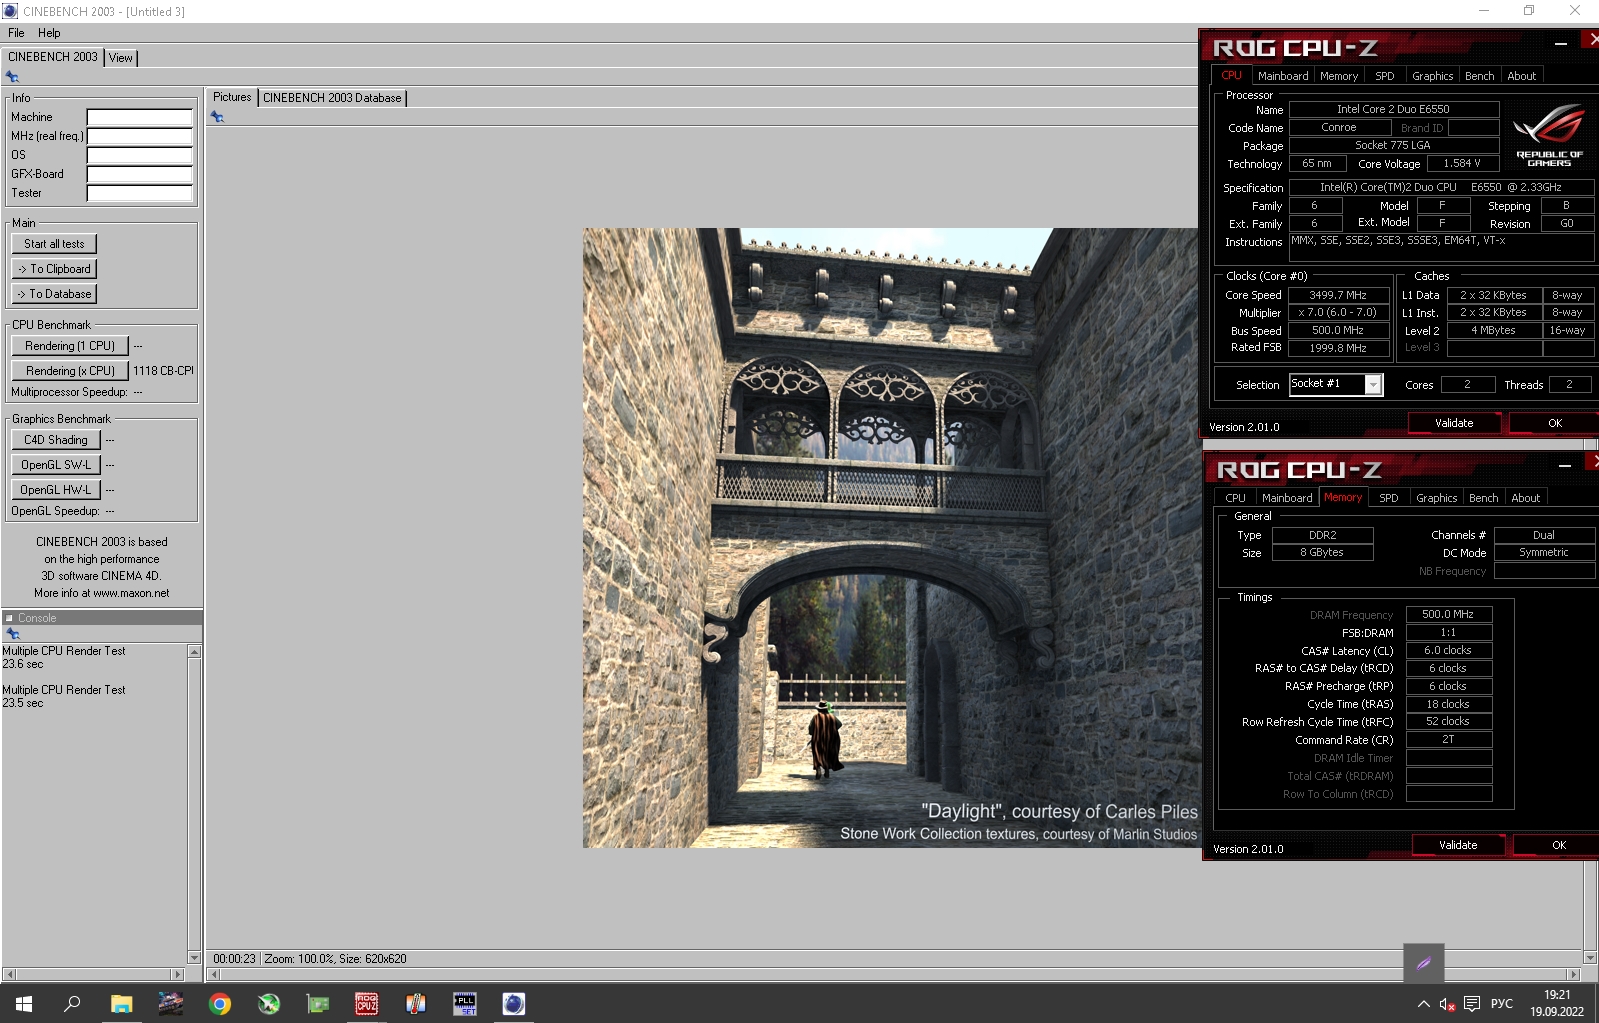Switch to the View tab
This screenshot has height=1023, width=1599.
(x=121, y=58)
